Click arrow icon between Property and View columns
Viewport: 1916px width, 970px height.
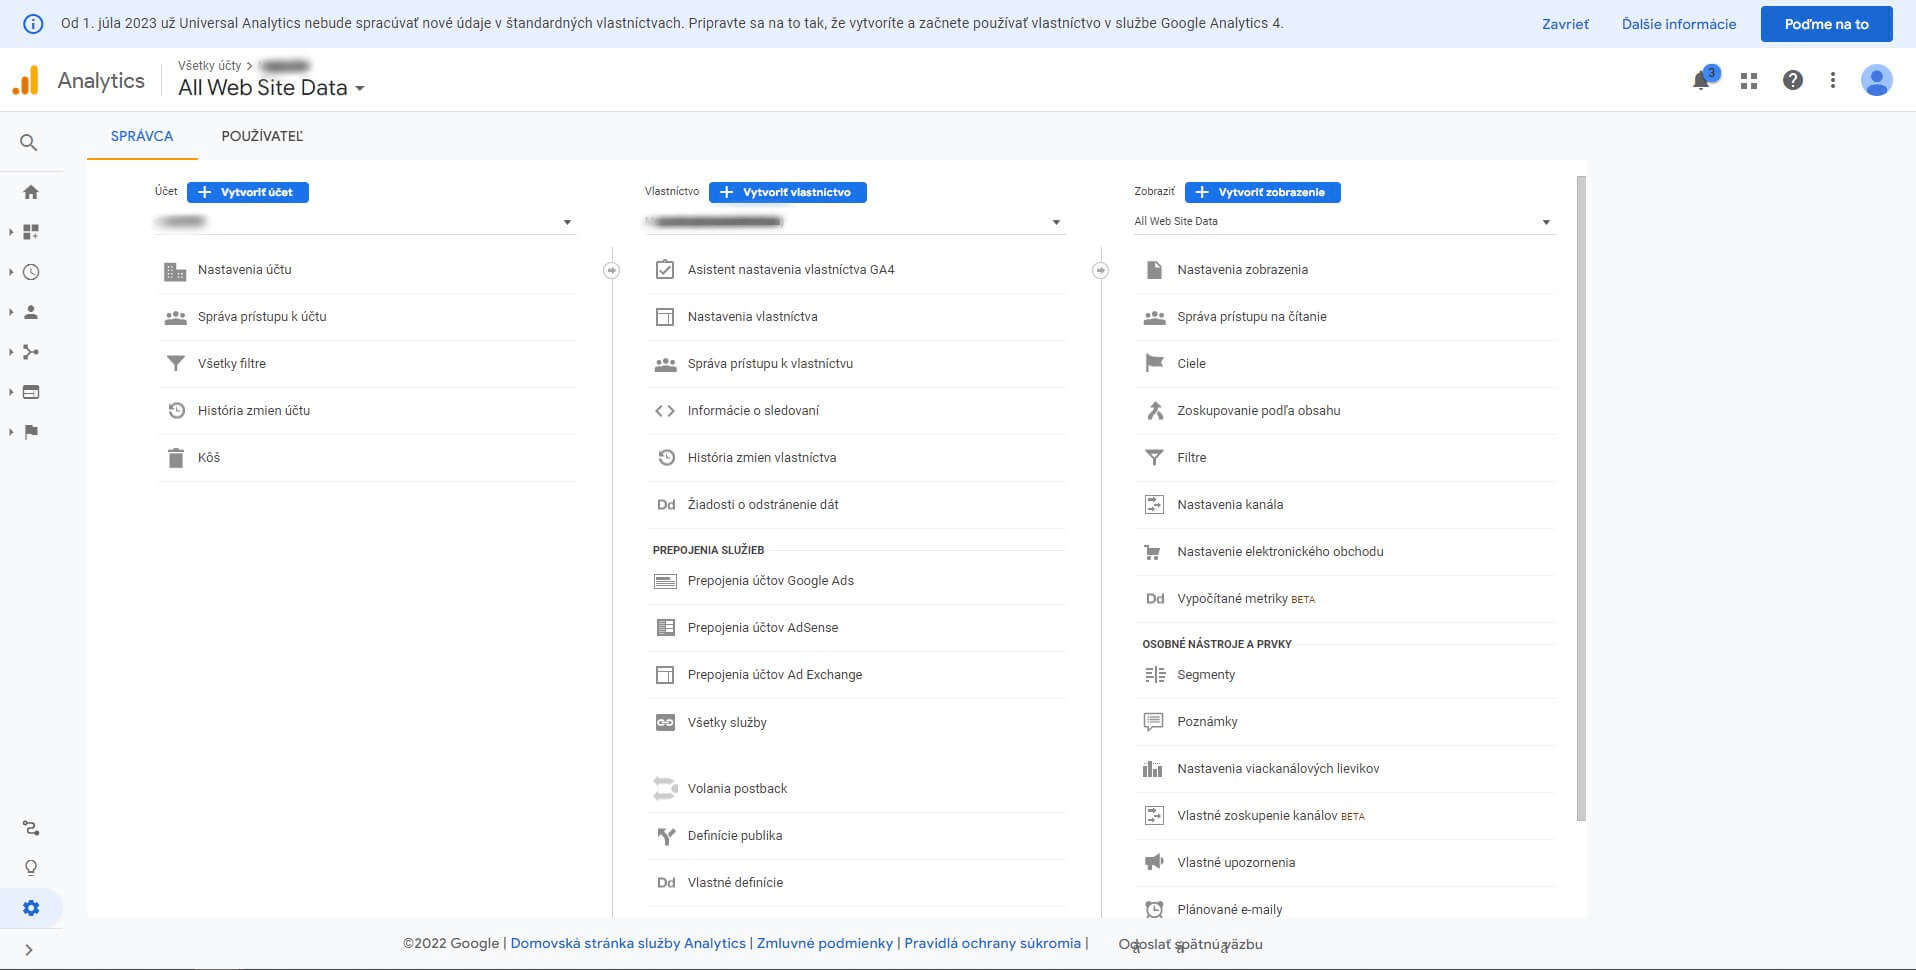[1101, 270]
